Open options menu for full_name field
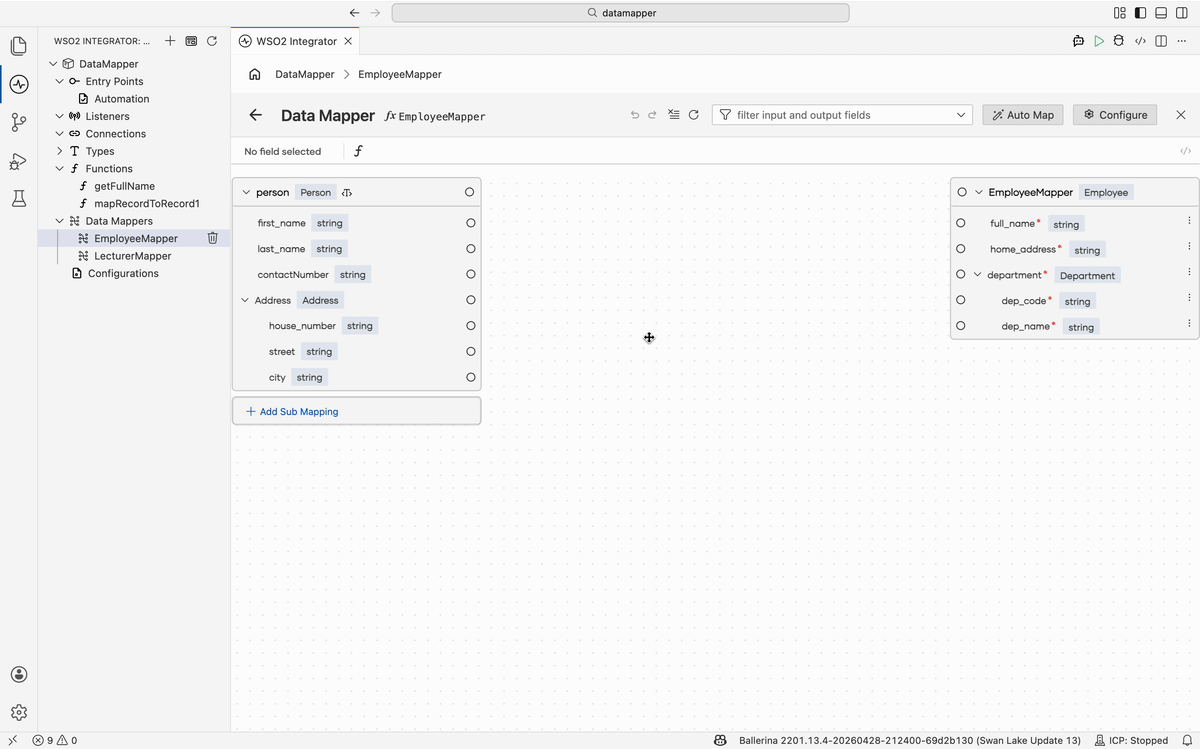Image resolution: width=1200 pixels, height=749 pixels. pos(1189,221)
